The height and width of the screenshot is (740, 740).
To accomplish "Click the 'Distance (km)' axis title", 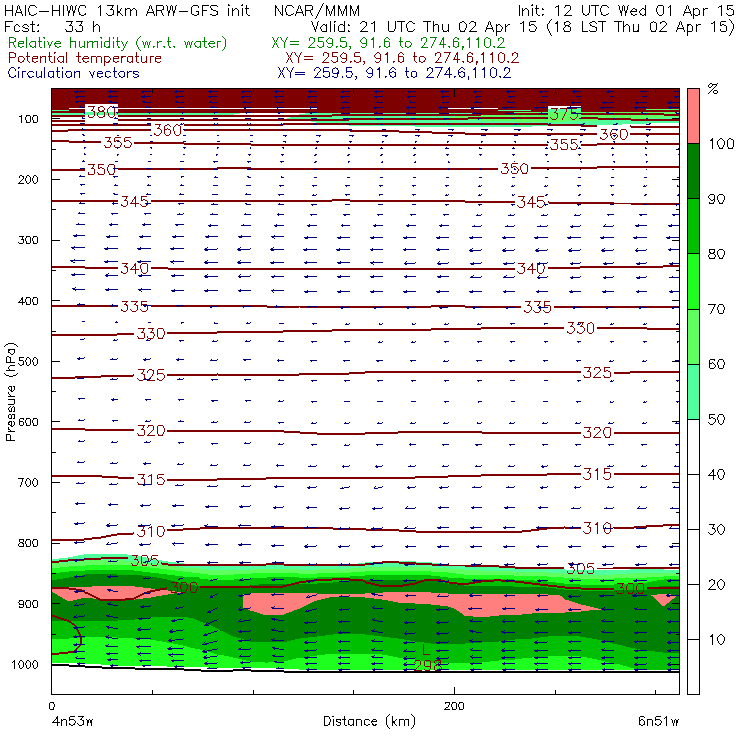I will 370,721.
